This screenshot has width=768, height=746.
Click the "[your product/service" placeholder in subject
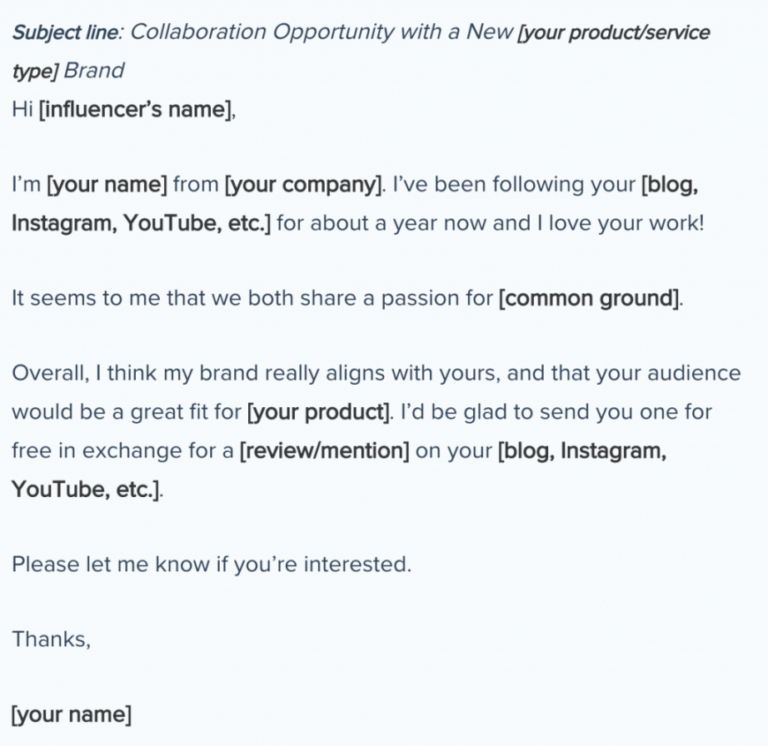614,33
